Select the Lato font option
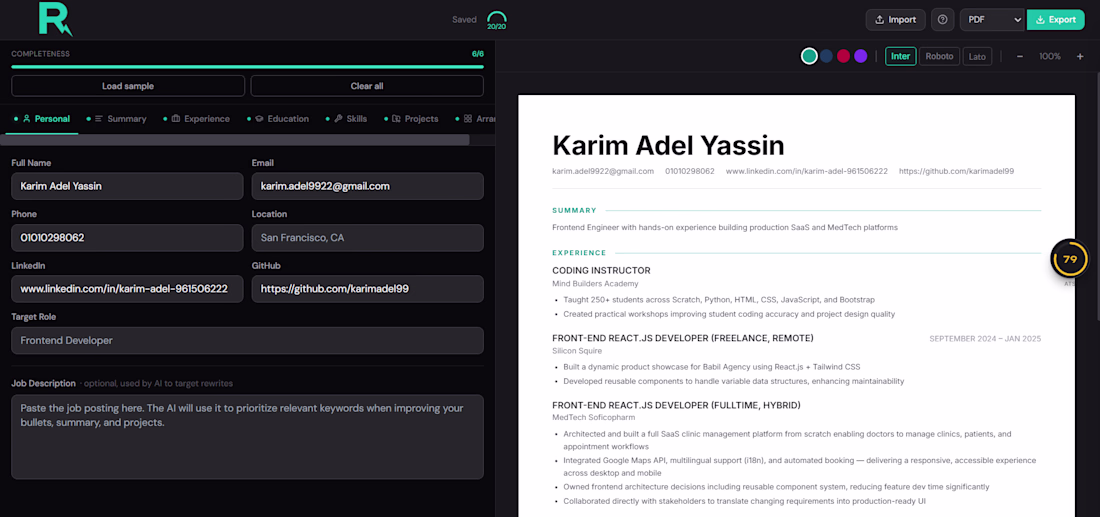This screenshot has width=1100, height=517. (x=977, y=56)
